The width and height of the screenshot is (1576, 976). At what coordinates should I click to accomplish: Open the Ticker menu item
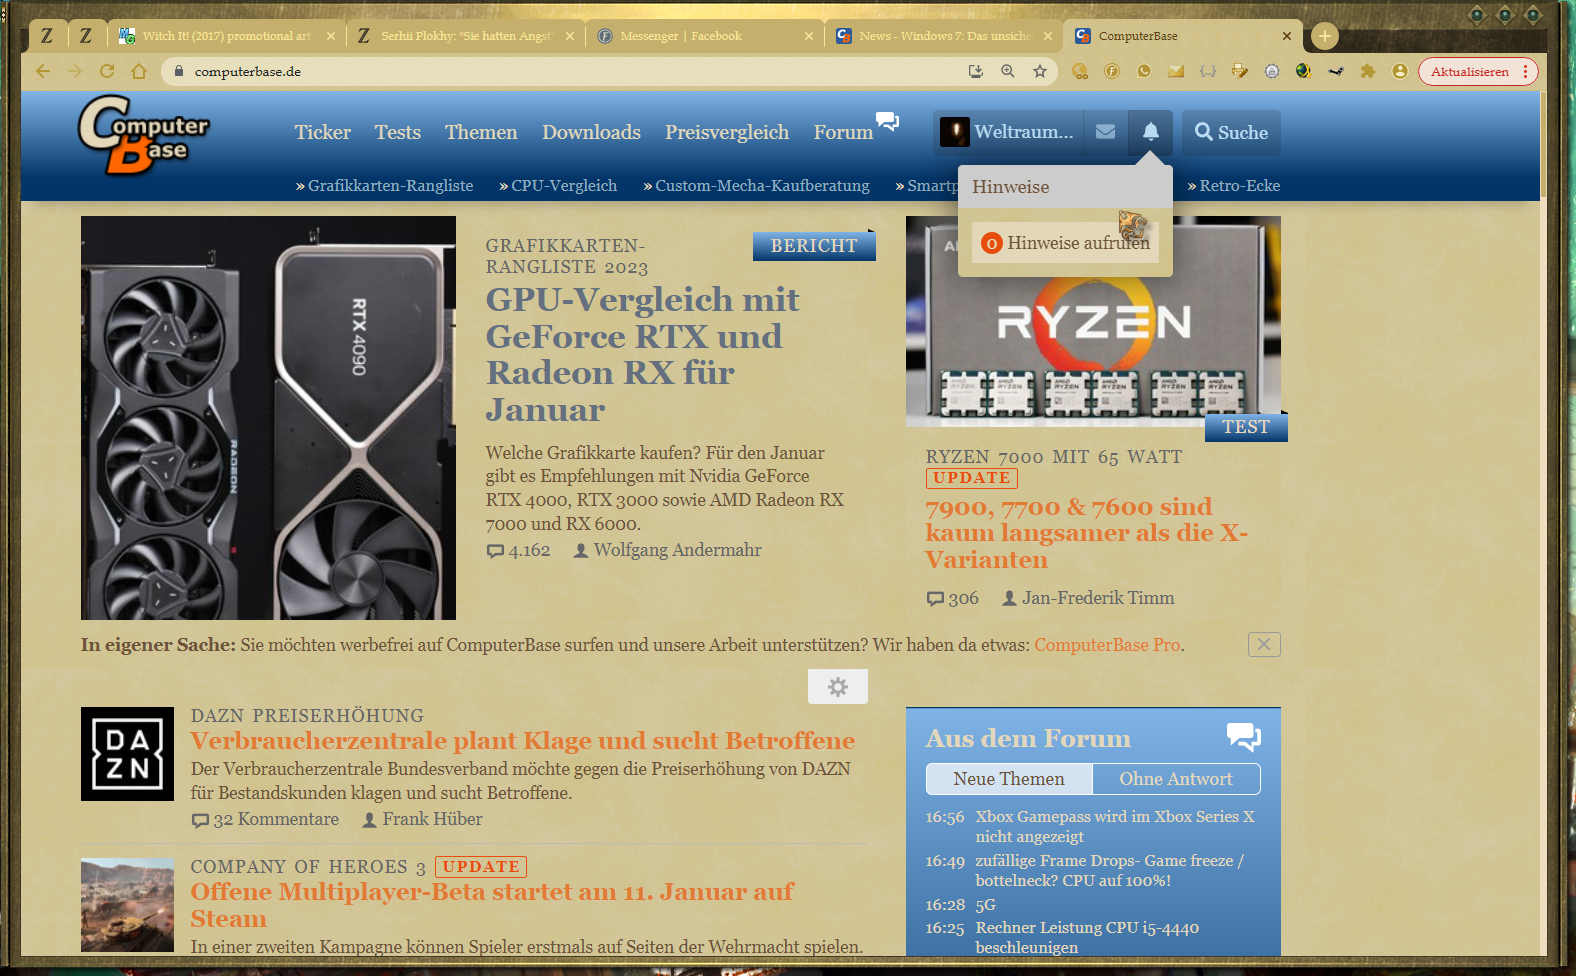322,132
